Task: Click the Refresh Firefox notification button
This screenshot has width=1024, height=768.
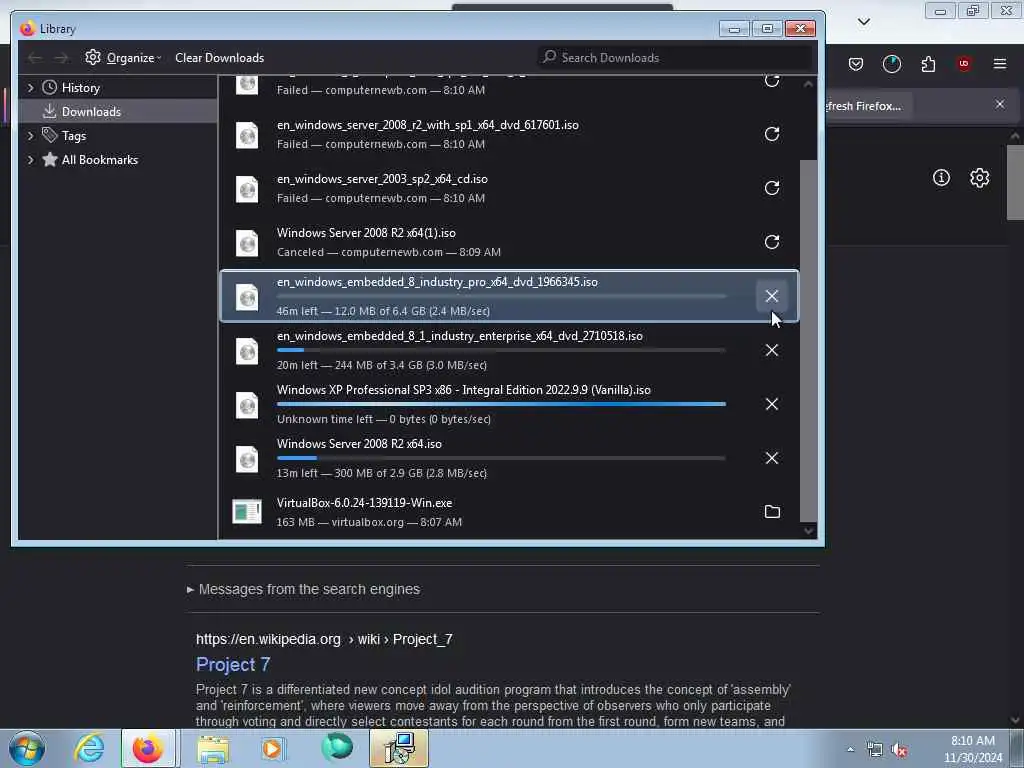Action: coord(867,106)
